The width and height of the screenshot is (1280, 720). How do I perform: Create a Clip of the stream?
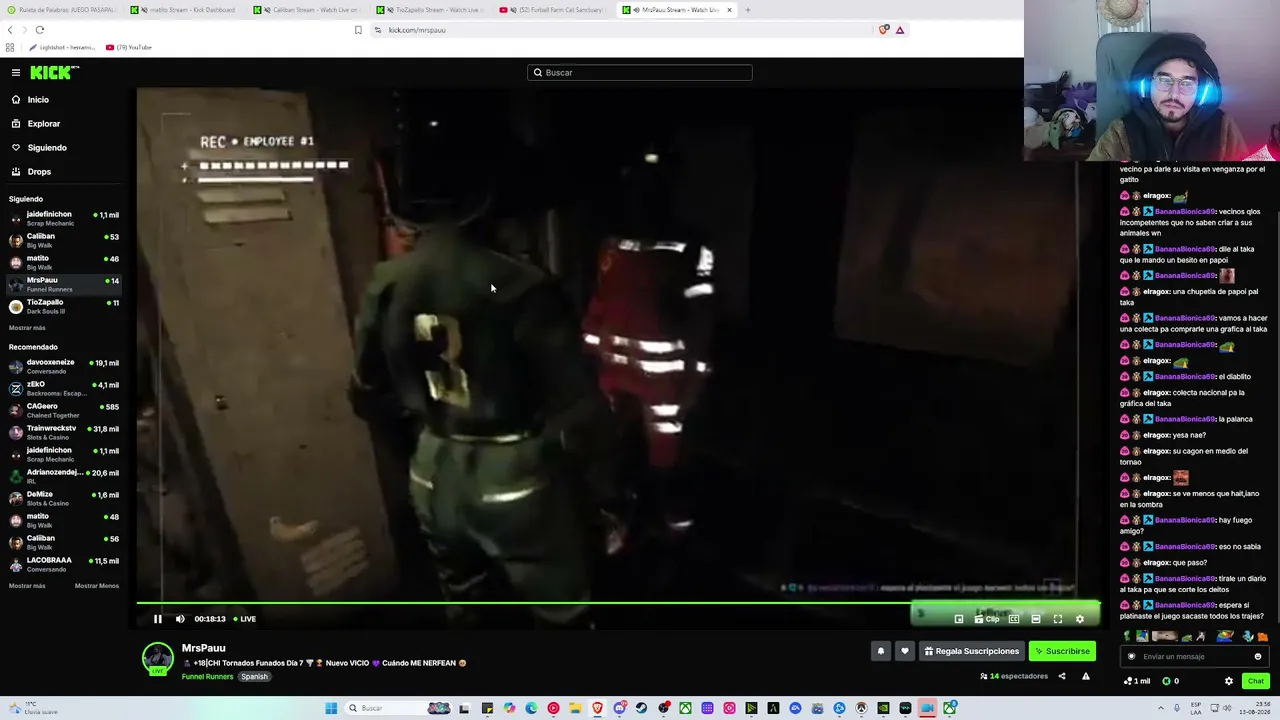tap(987, 619)
